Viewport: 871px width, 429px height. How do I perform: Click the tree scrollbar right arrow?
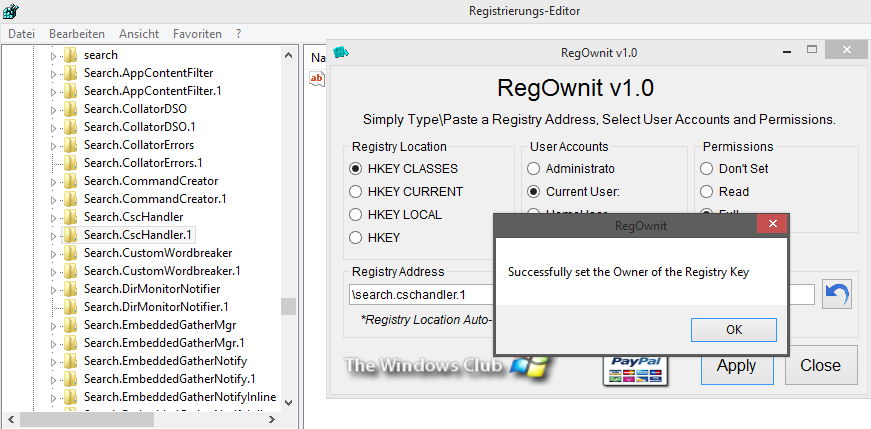pyautogui.click(x=272, y=420)
